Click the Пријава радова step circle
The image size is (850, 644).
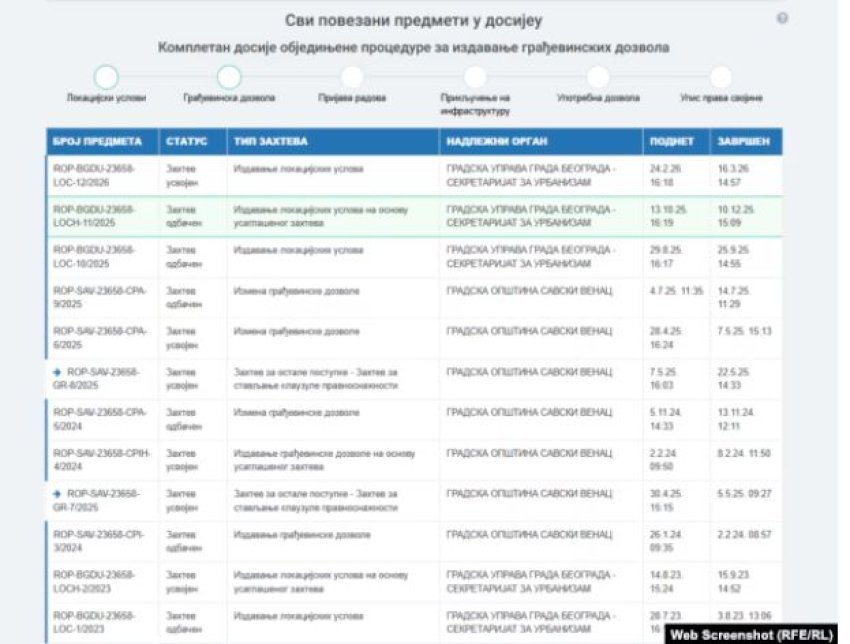352,77
